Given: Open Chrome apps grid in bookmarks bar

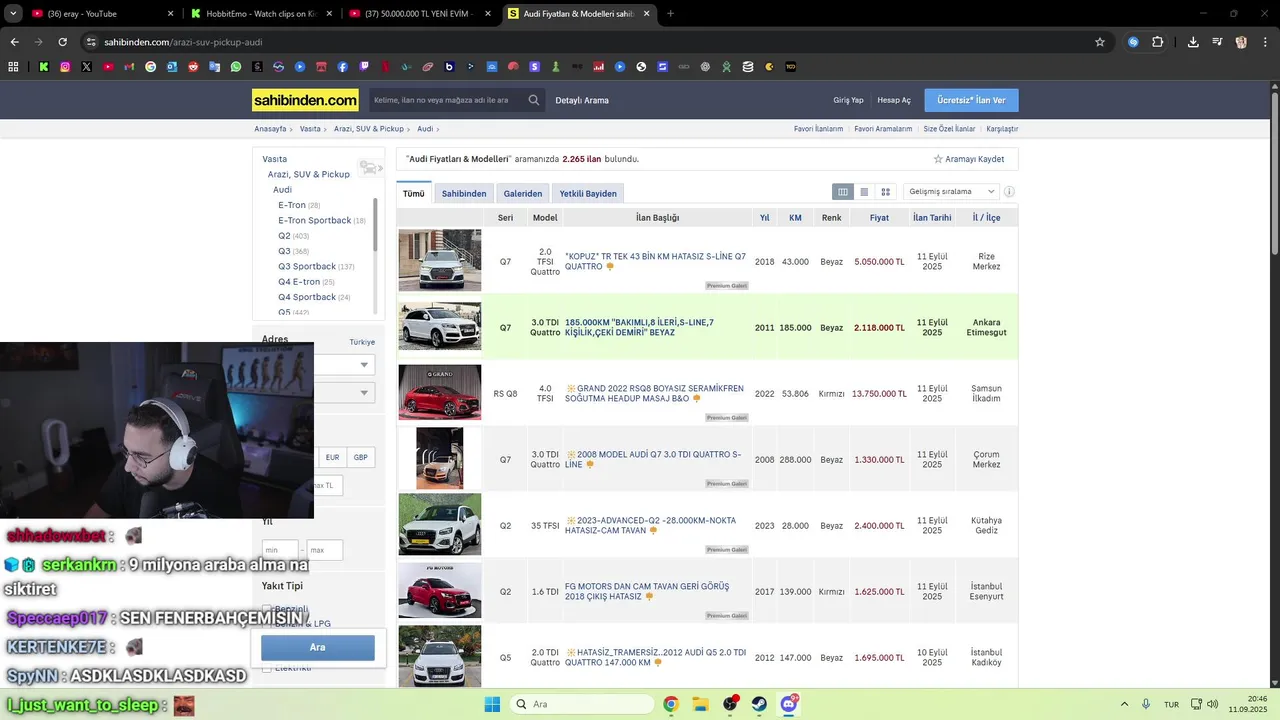Looking at the screenshot, I should click(x=14, y=67).
